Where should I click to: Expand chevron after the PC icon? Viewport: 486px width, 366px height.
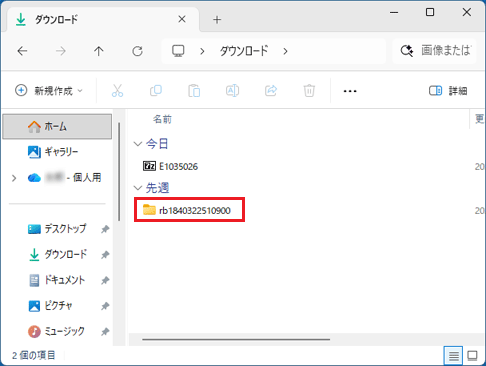pyautogui.click(x=202, y=51)
